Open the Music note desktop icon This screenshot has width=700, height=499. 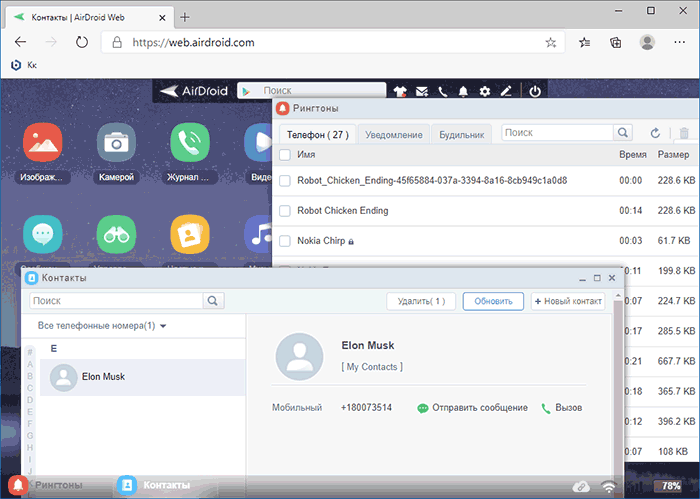258,234
